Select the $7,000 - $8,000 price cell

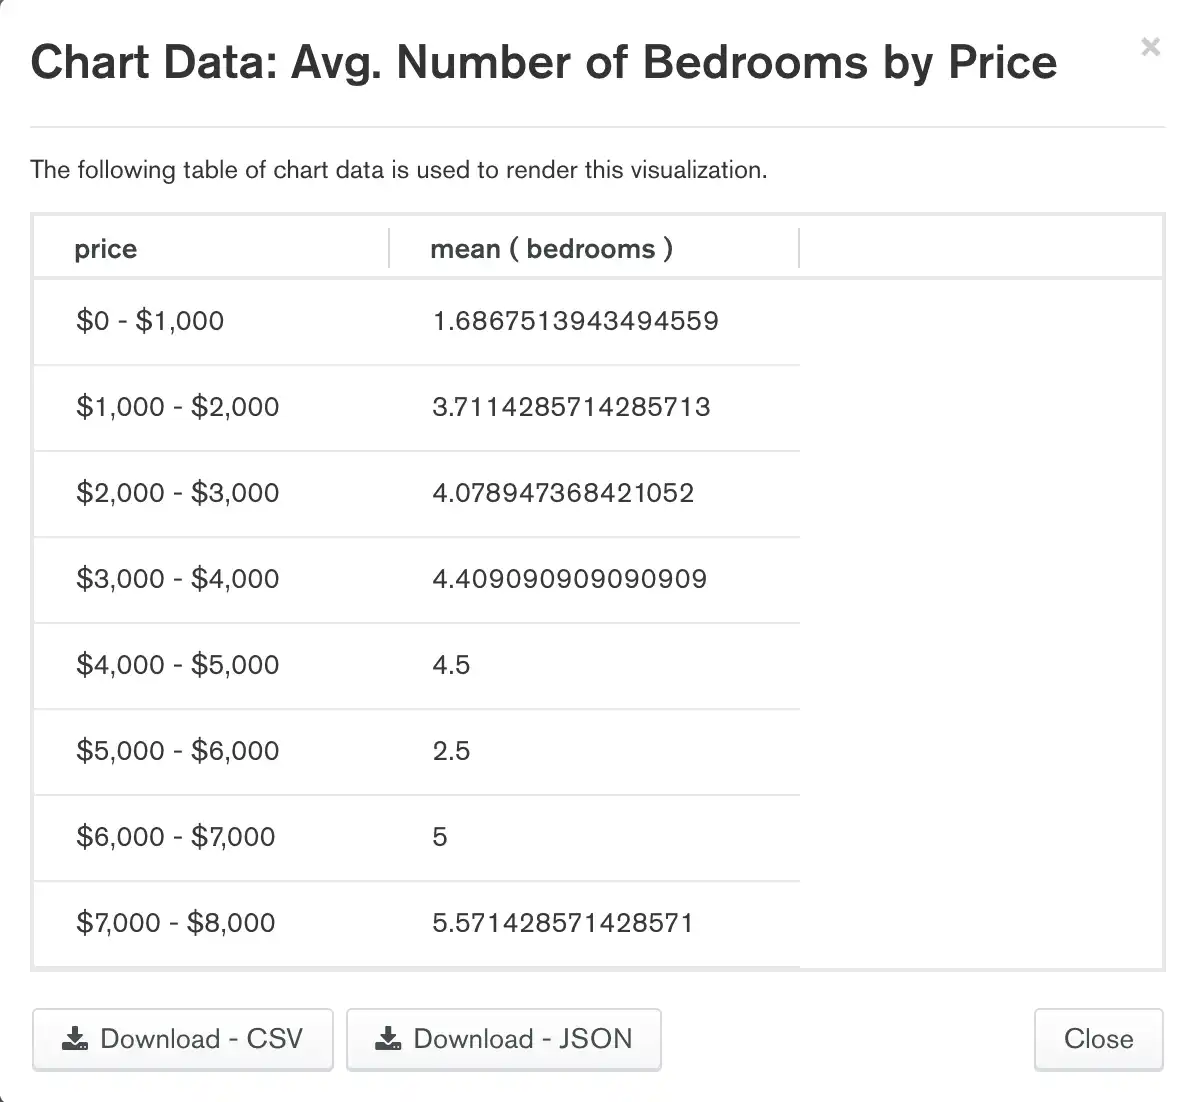tap(176, 923)
